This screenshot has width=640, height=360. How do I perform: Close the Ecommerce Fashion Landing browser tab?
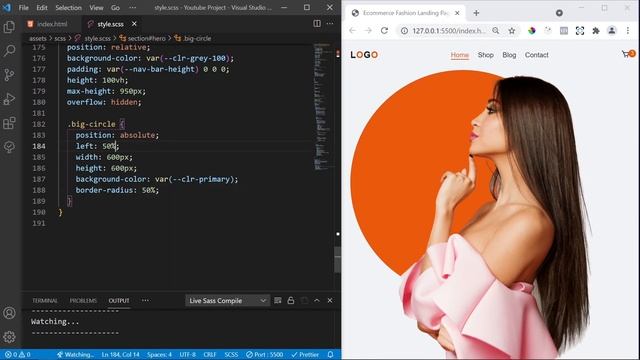coord(457,13)
